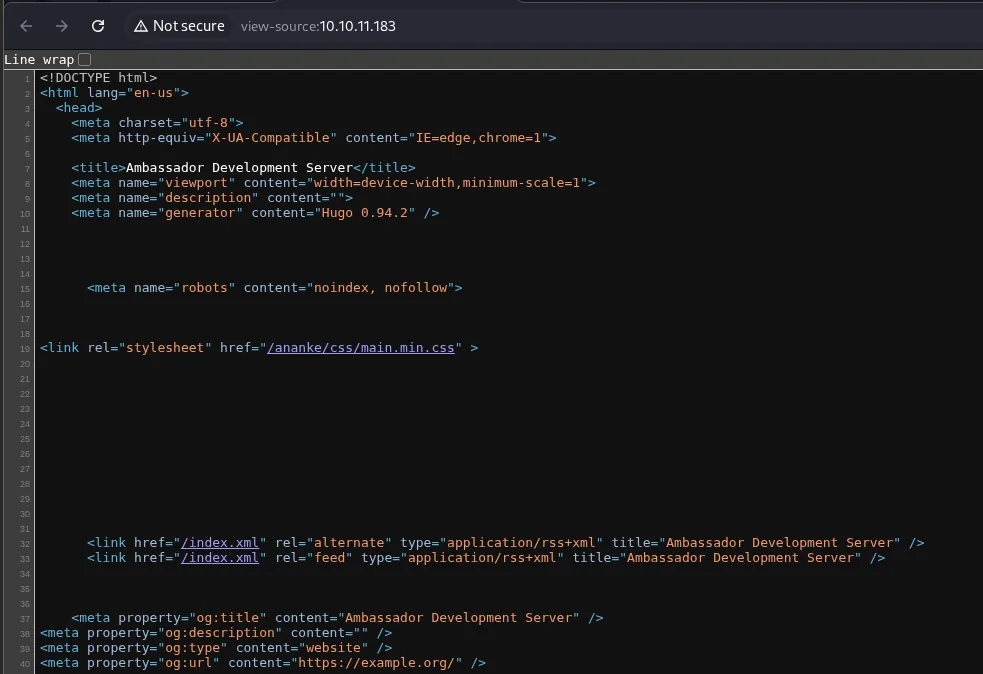Click line number 19 in the gutter
Viewport: 983px width, 674px height.
25,349
